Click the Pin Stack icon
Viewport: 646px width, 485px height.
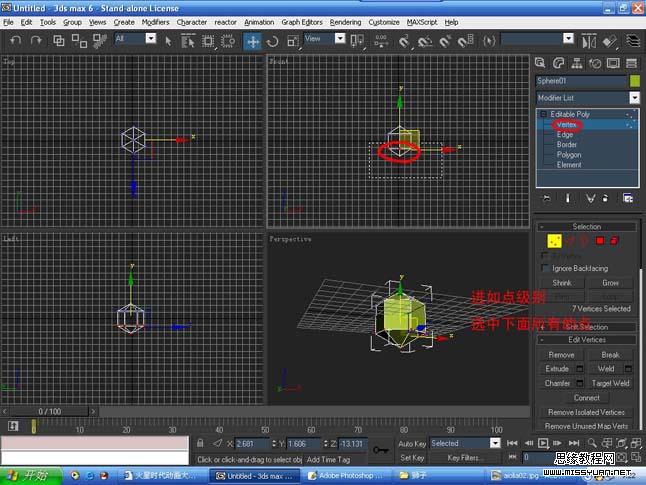(x=546, y=198)
